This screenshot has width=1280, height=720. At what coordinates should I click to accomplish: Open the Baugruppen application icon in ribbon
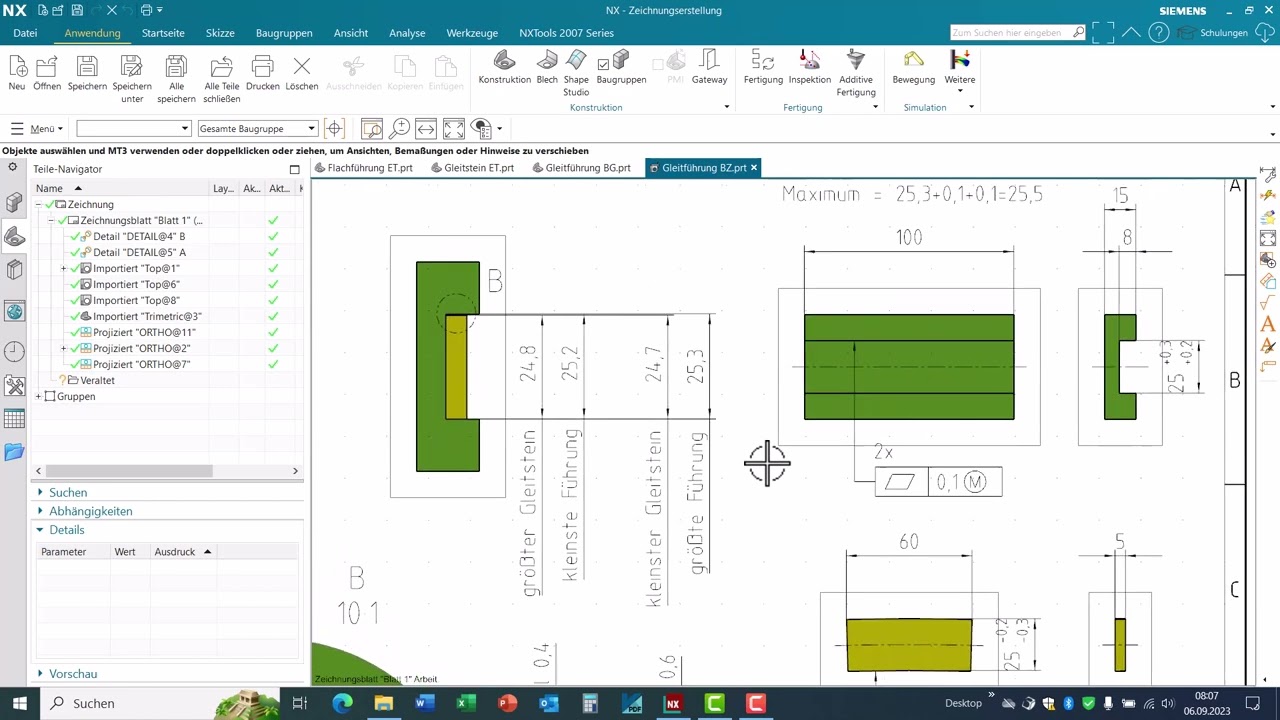pos(621,61)
